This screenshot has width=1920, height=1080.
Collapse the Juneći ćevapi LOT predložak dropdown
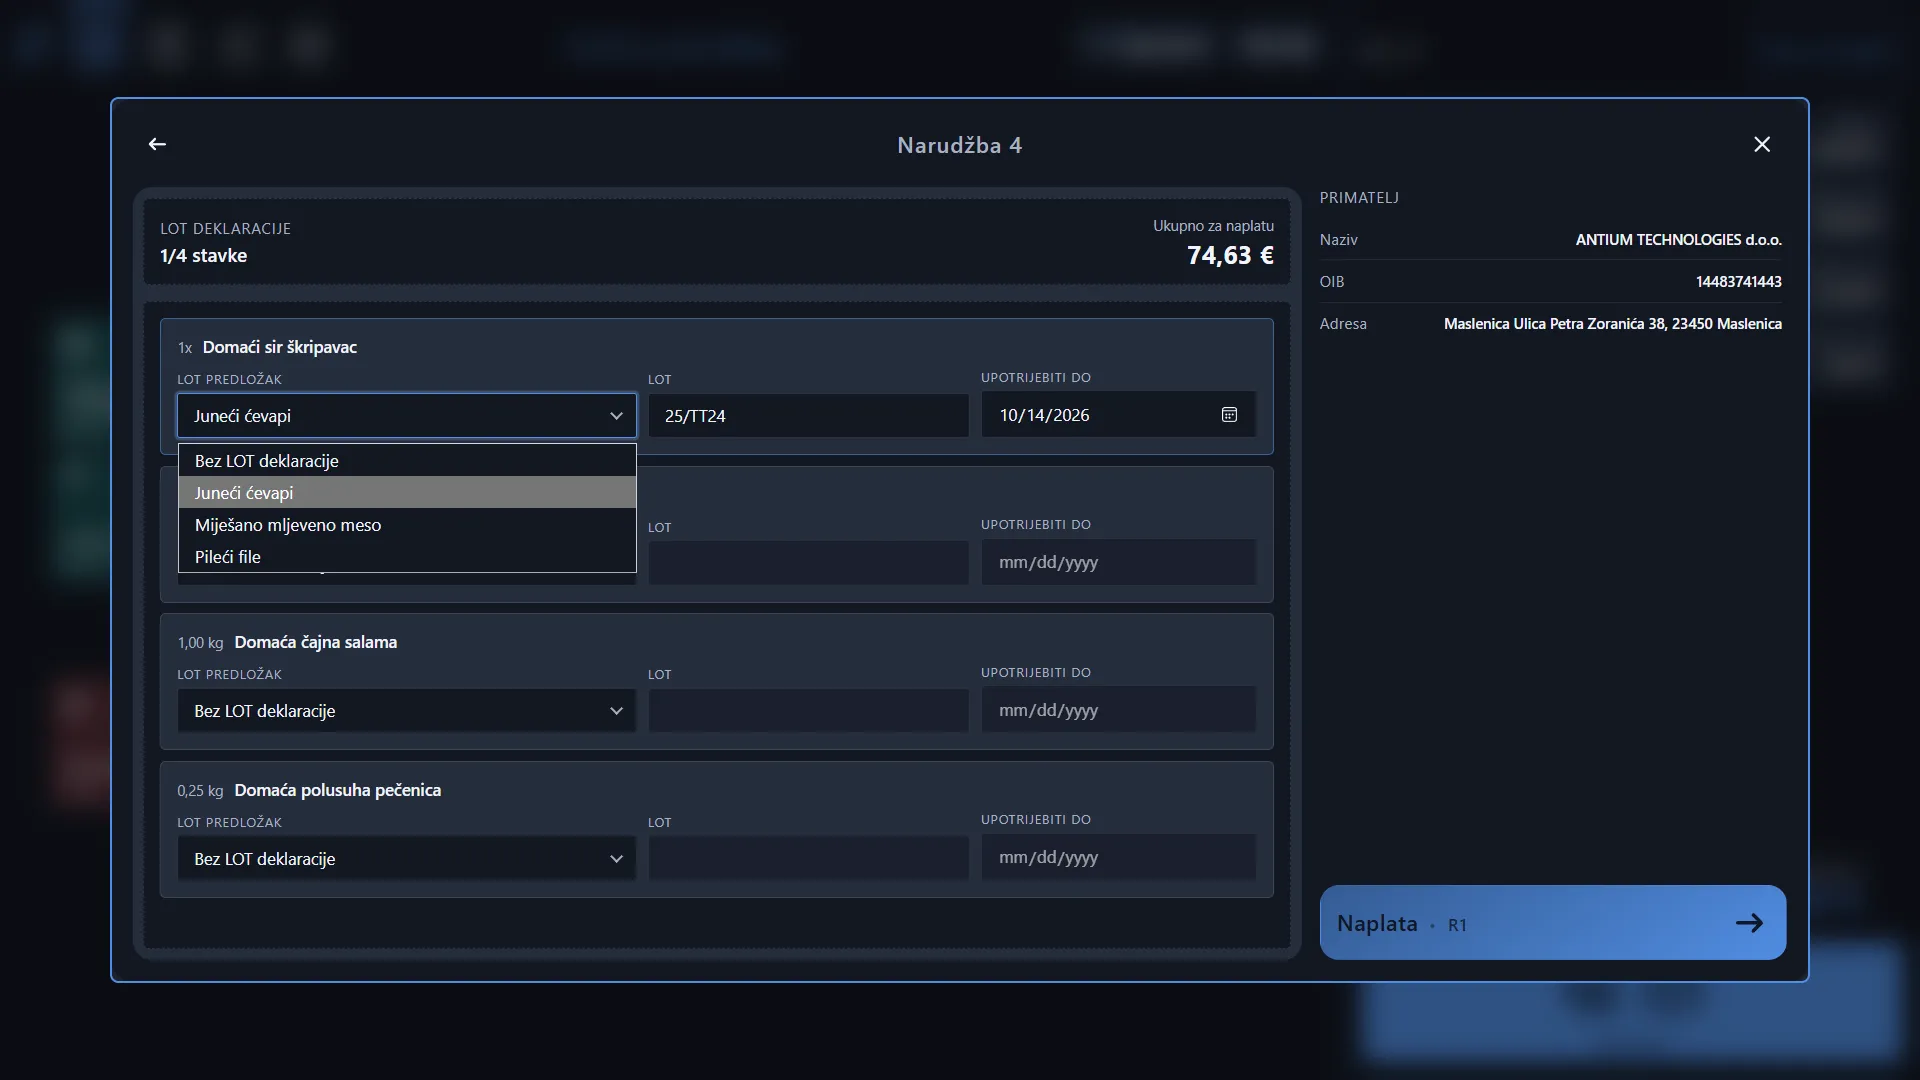407,415
